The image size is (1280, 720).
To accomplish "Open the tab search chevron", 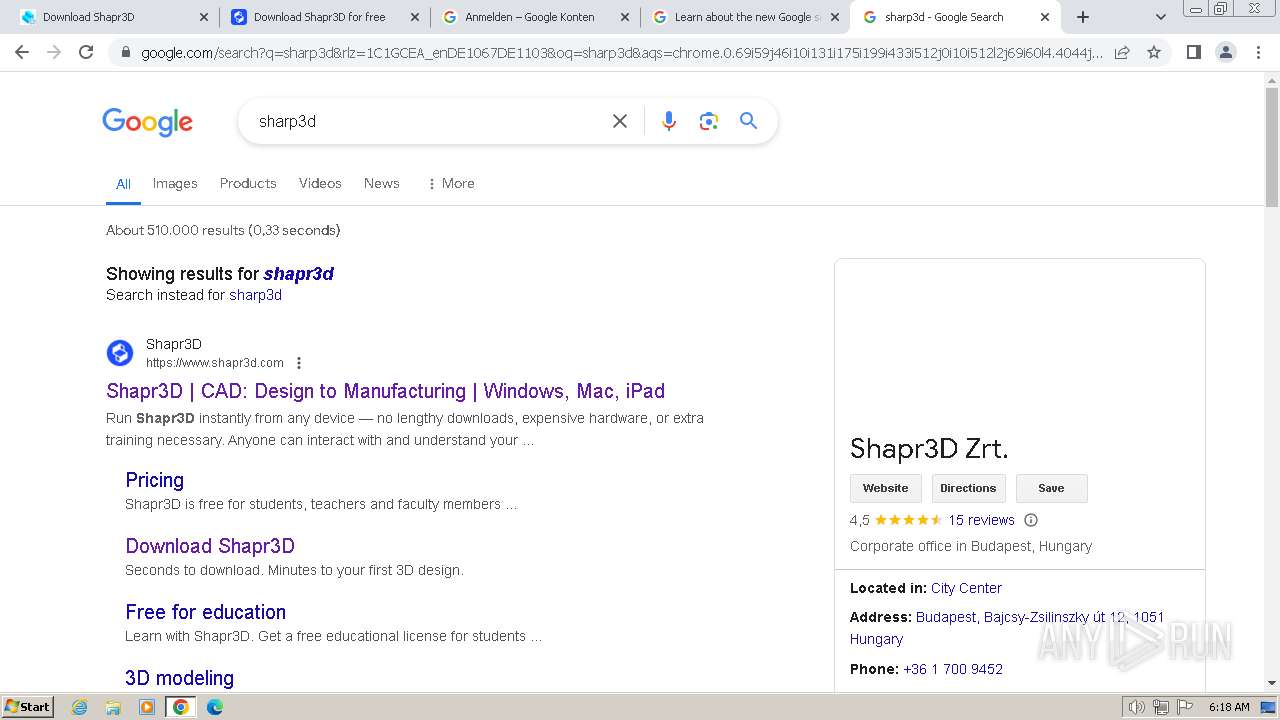I will tap(1160, 17).
